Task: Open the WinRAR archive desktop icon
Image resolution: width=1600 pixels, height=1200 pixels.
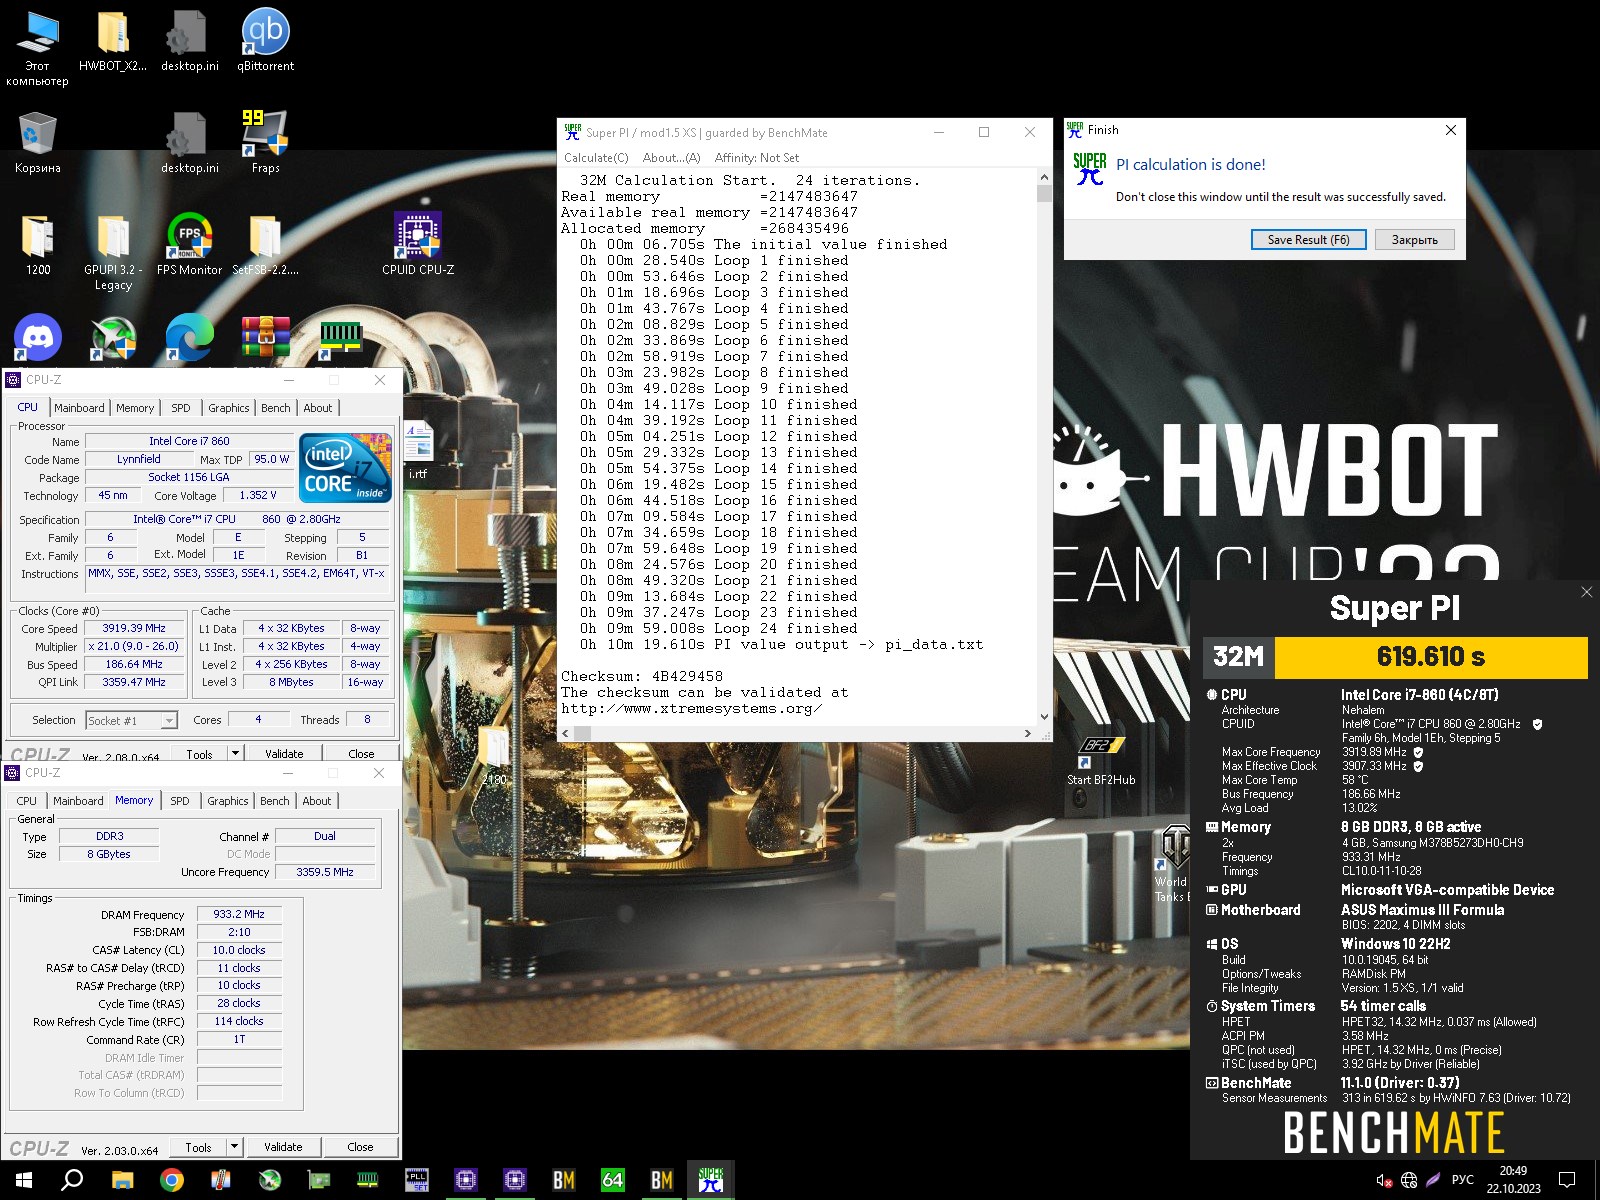Action: coord(265,337)
